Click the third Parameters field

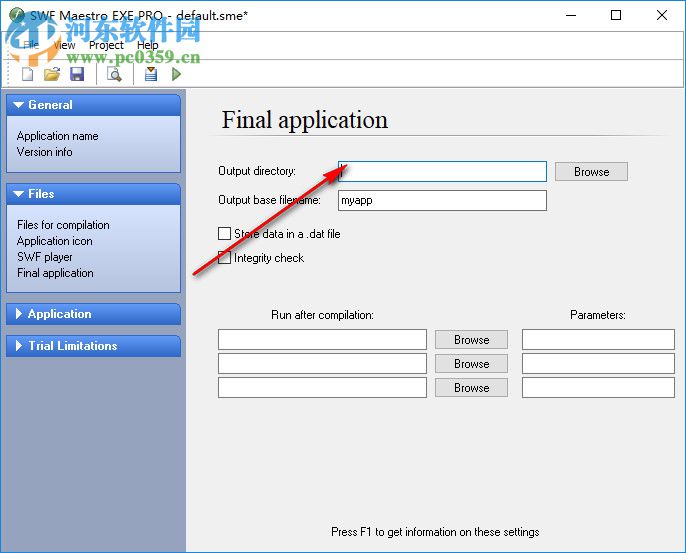598,388
